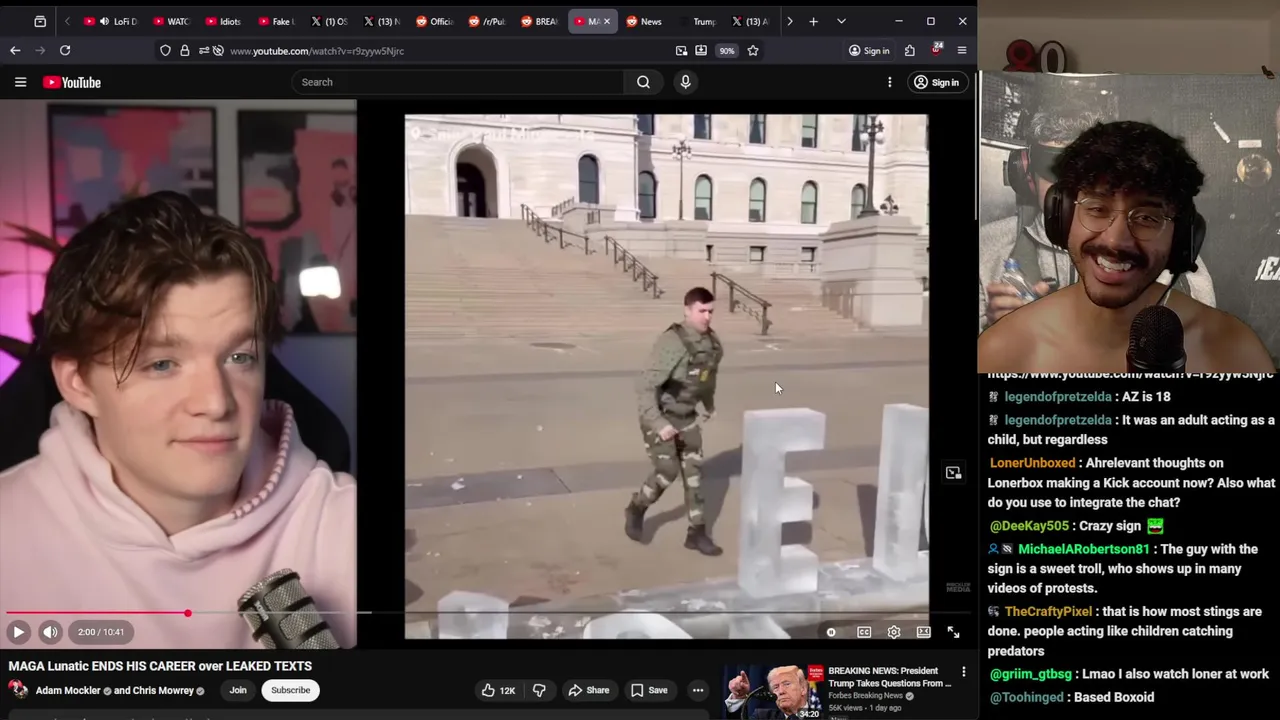Switch to the Fake tab
The image size is (1280, 720).
click(275, 21)
